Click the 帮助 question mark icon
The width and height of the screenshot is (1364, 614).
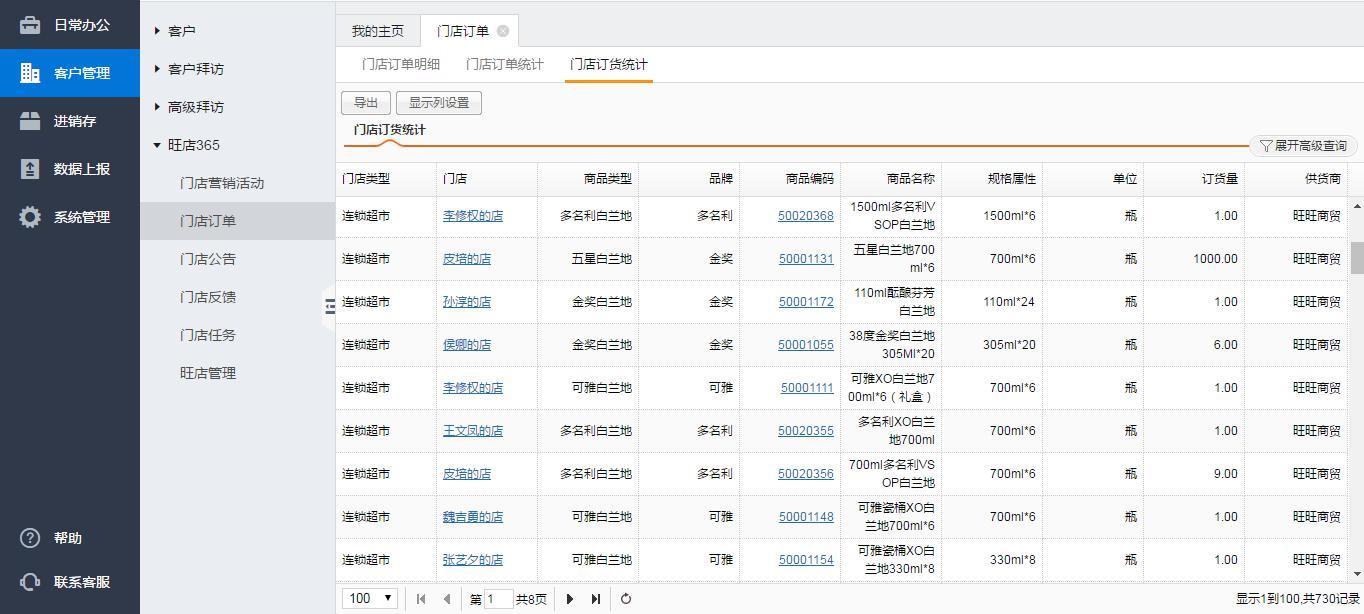tap(30, 538)
